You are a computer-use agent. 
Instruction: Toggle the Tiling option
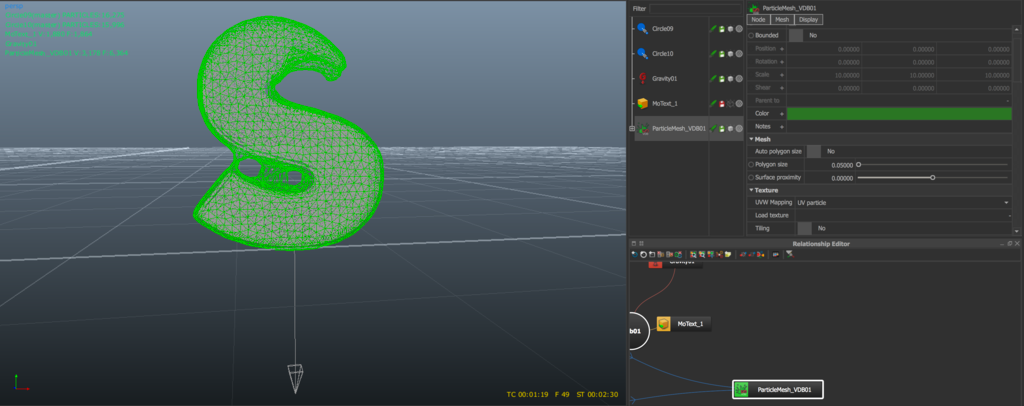tap(805, 228)
